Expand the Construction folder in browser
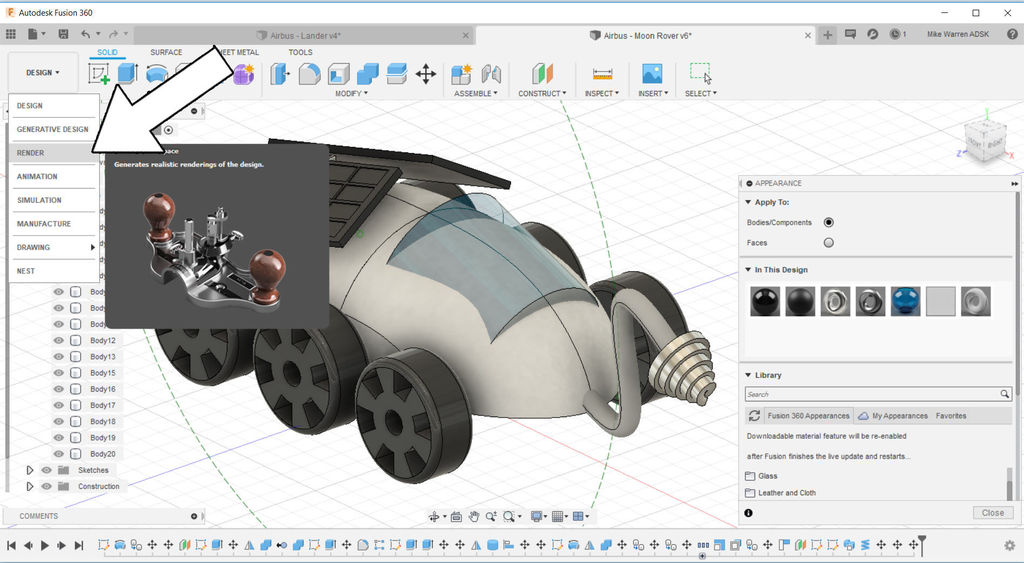The image size is (1024, 563). (x=30, y=487)
